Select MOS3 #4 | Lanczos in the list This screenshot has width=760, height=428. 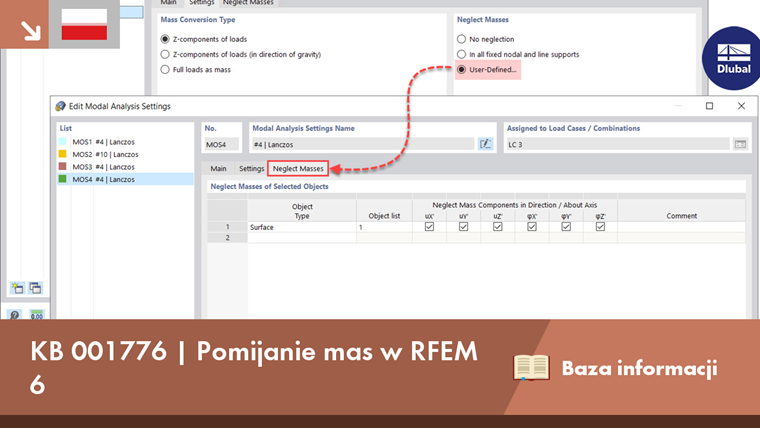tap(125, 167)
